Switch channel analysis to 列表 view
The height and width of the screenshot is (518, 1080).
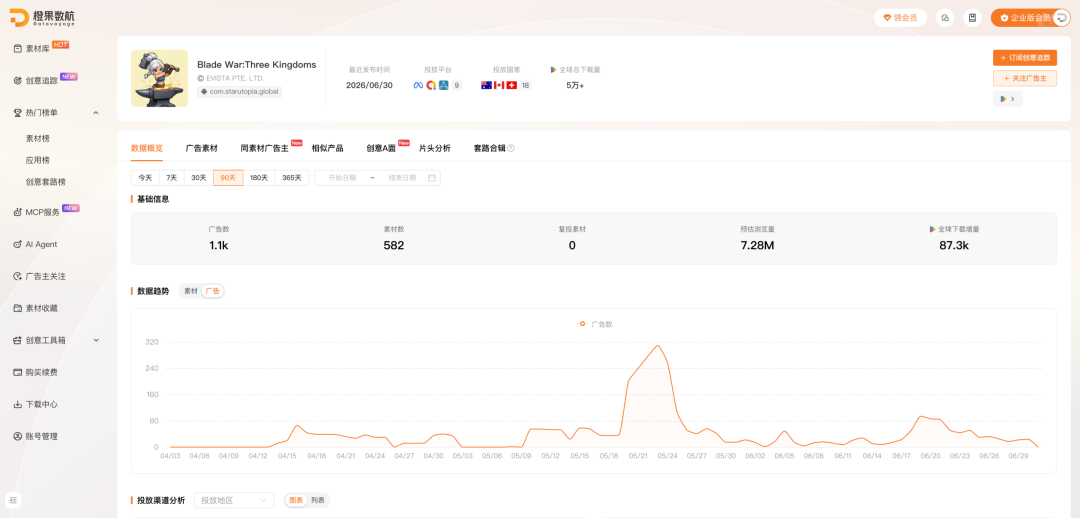[318, 500]
